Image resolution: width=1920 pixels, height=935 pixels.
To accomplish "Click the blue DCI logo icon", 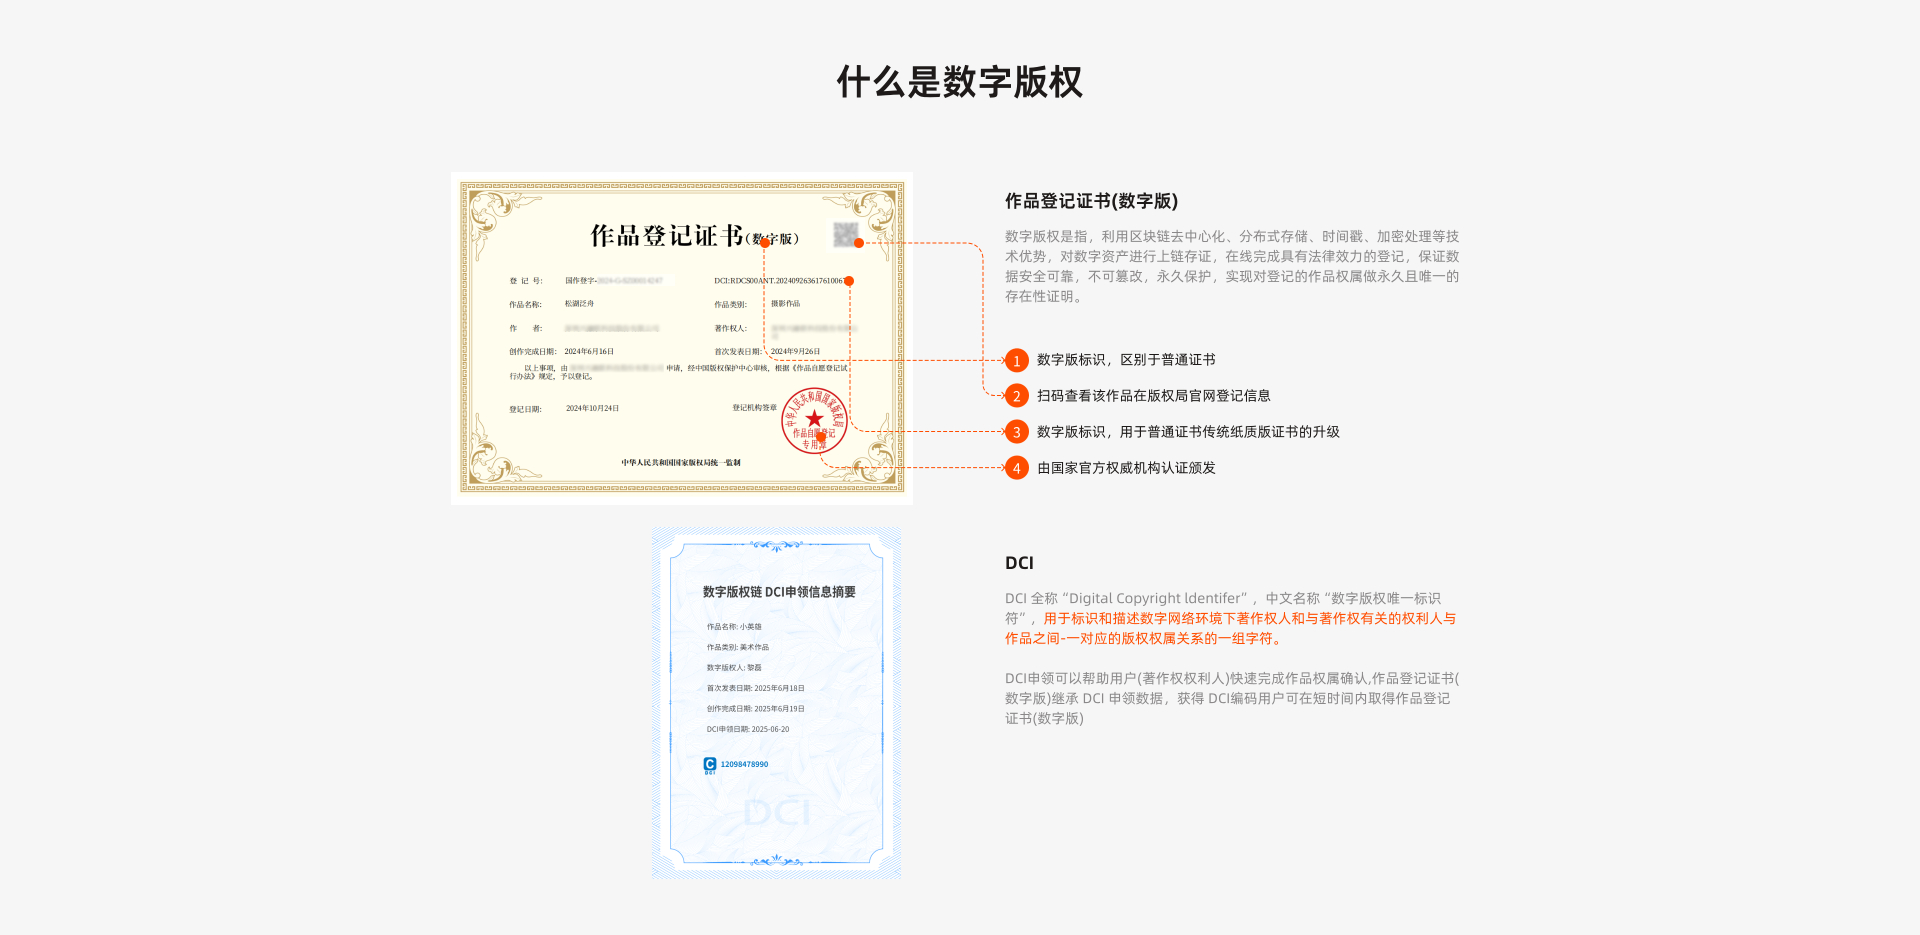I will point(710,765).
